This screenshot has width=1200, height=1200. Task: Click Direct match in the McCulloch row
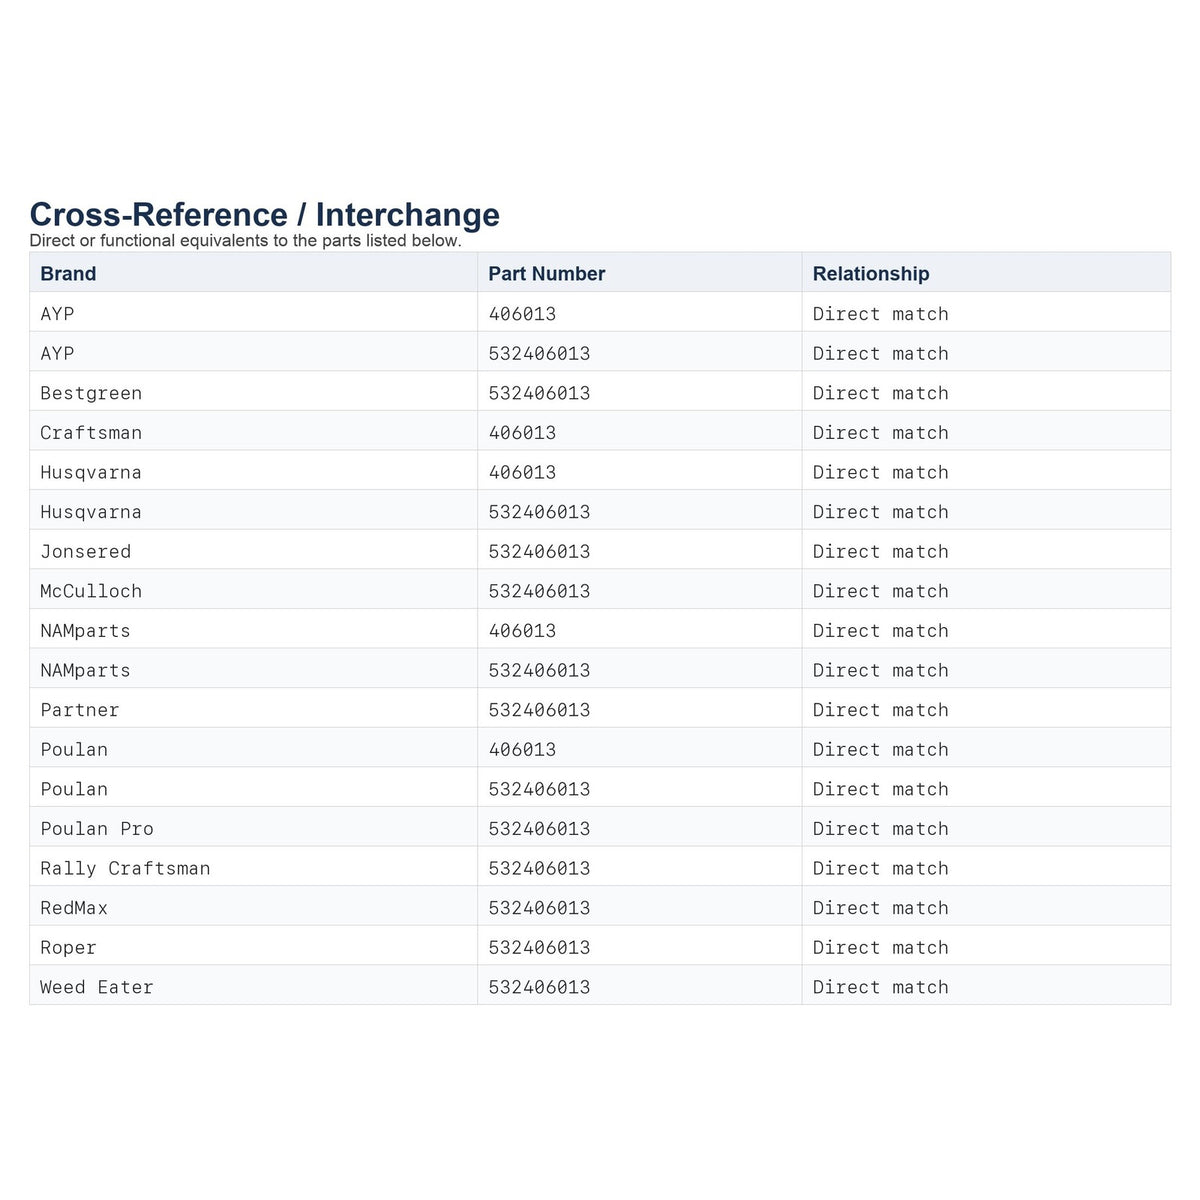tap(880, 591)
